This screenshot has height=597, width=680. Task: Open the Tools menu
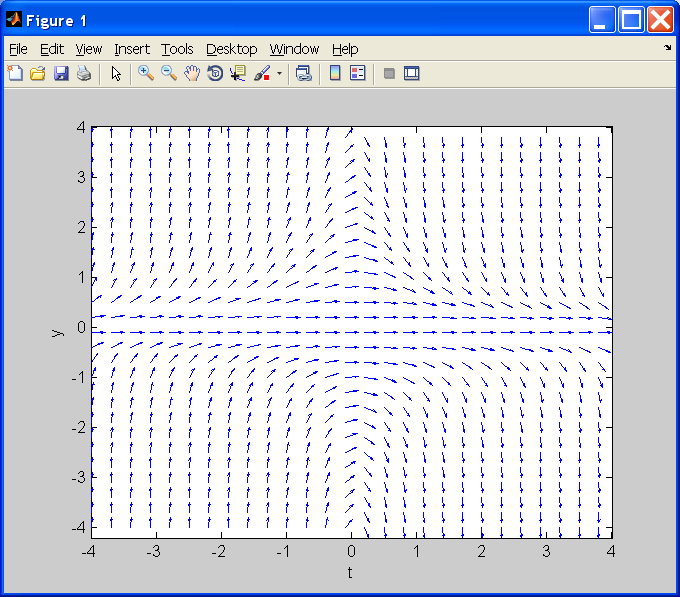177,49
